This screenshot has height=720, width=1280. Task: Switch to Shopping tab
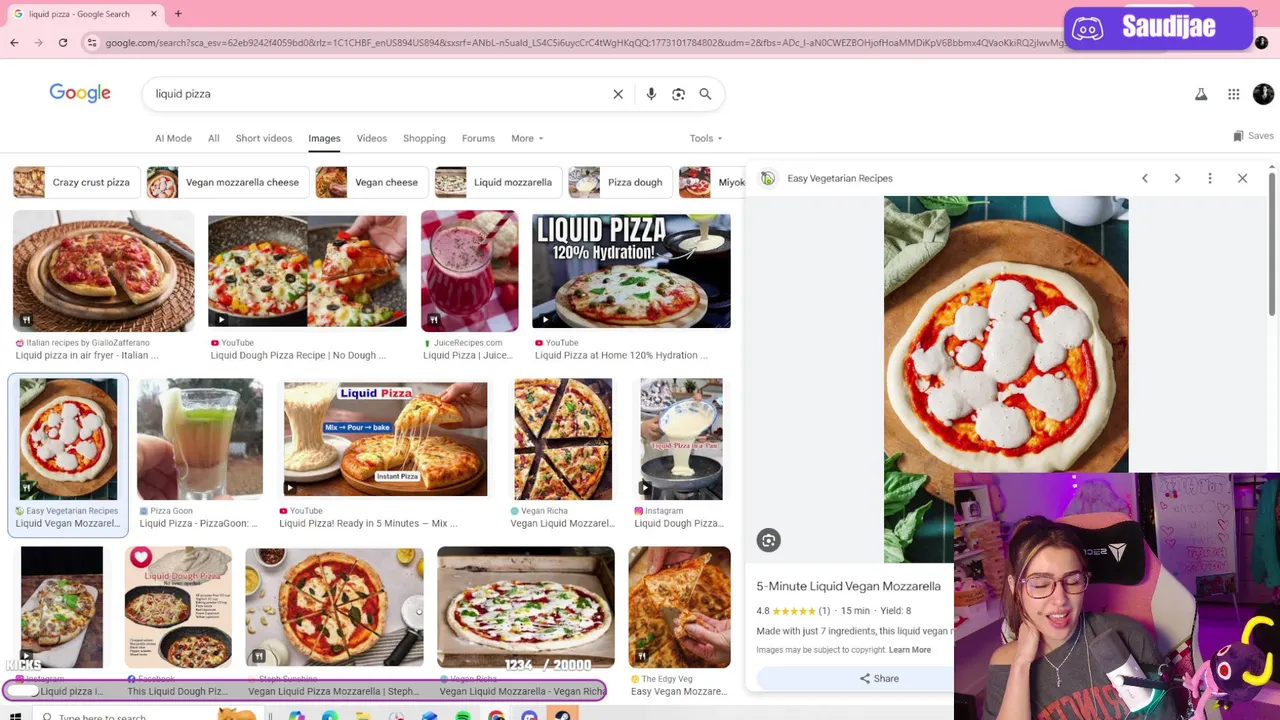click(424, 138)
